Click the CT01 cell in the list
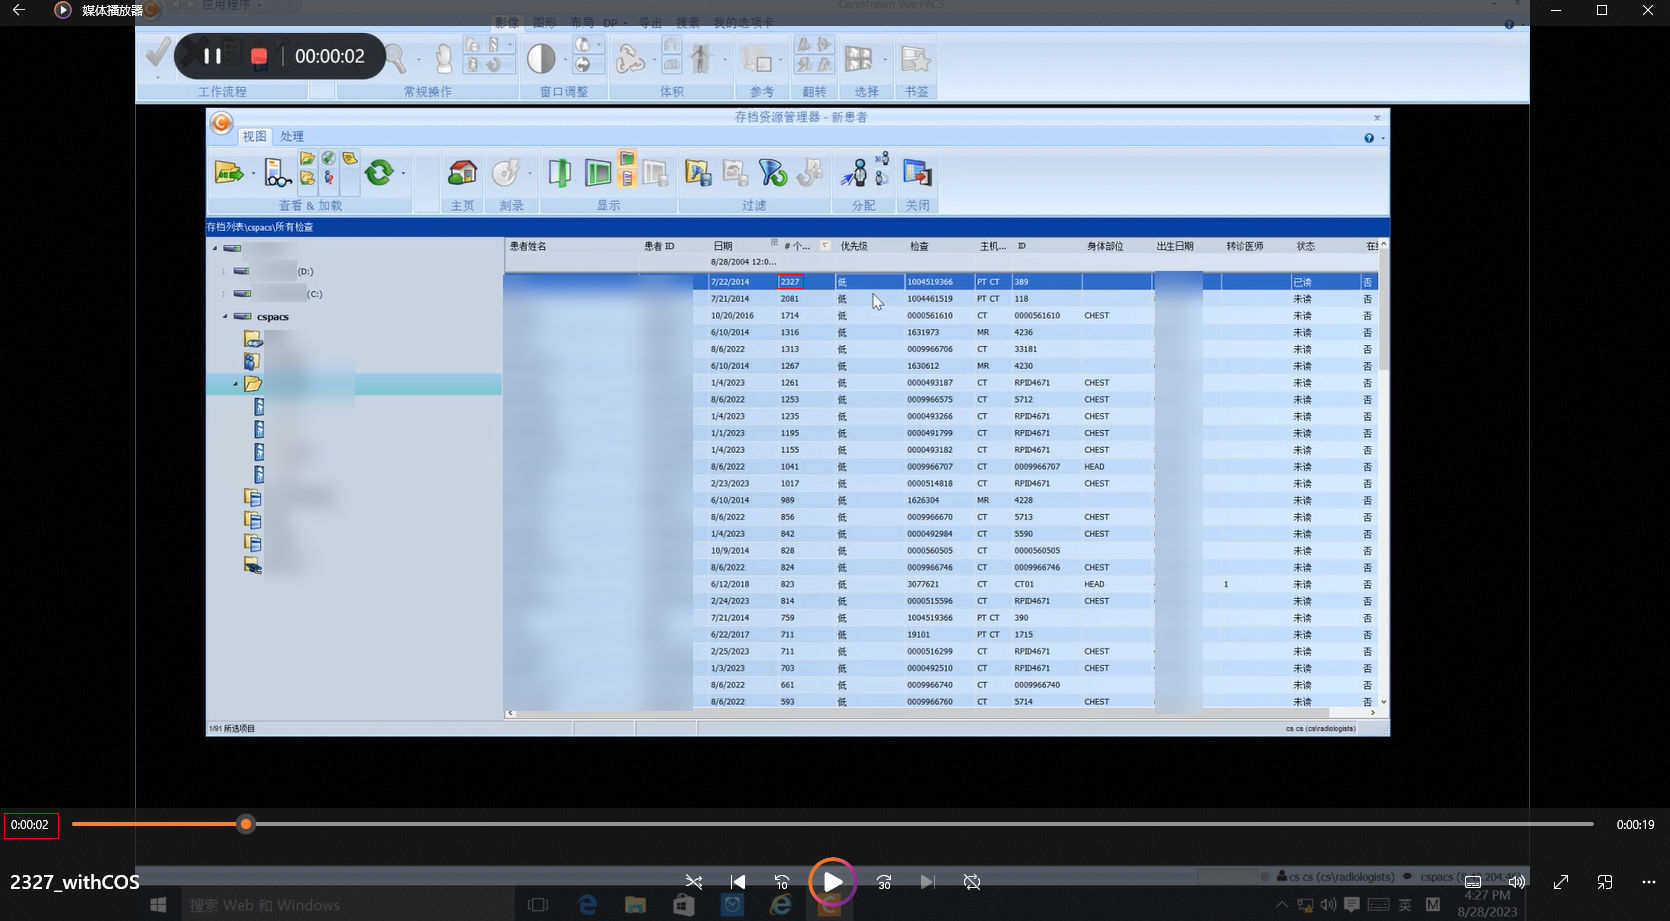Screen dimensions: 1670x921 click(x=1024, y=584)
